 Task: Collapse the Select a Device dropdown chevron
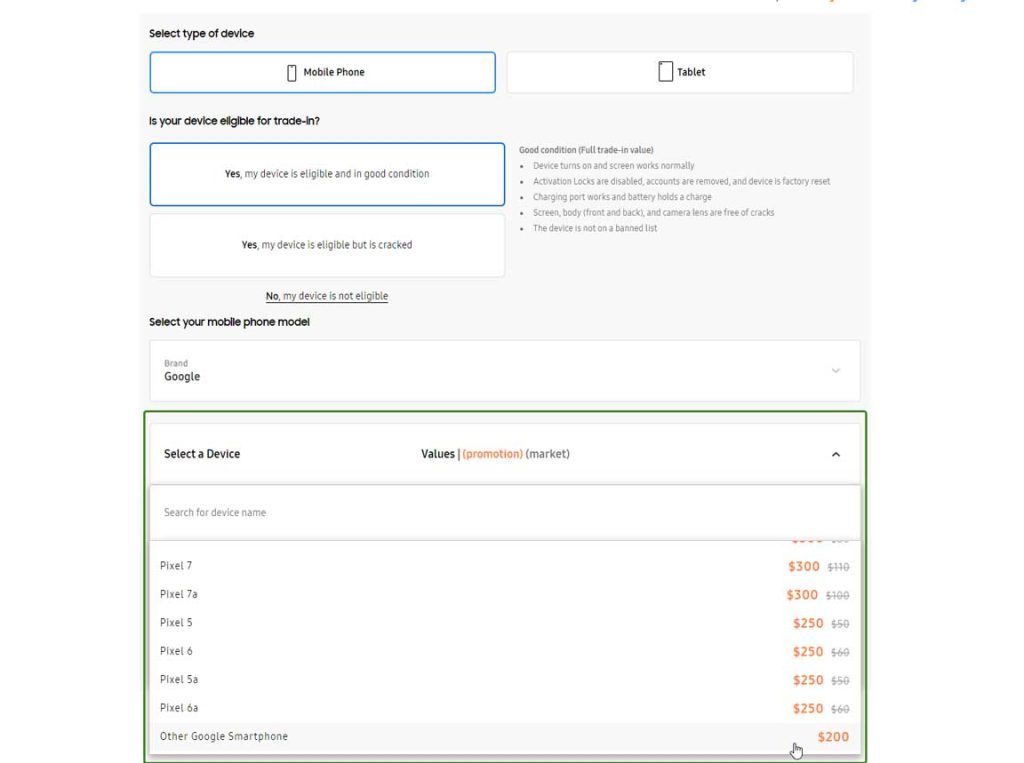pyautogui.click(x=836, y=454)
